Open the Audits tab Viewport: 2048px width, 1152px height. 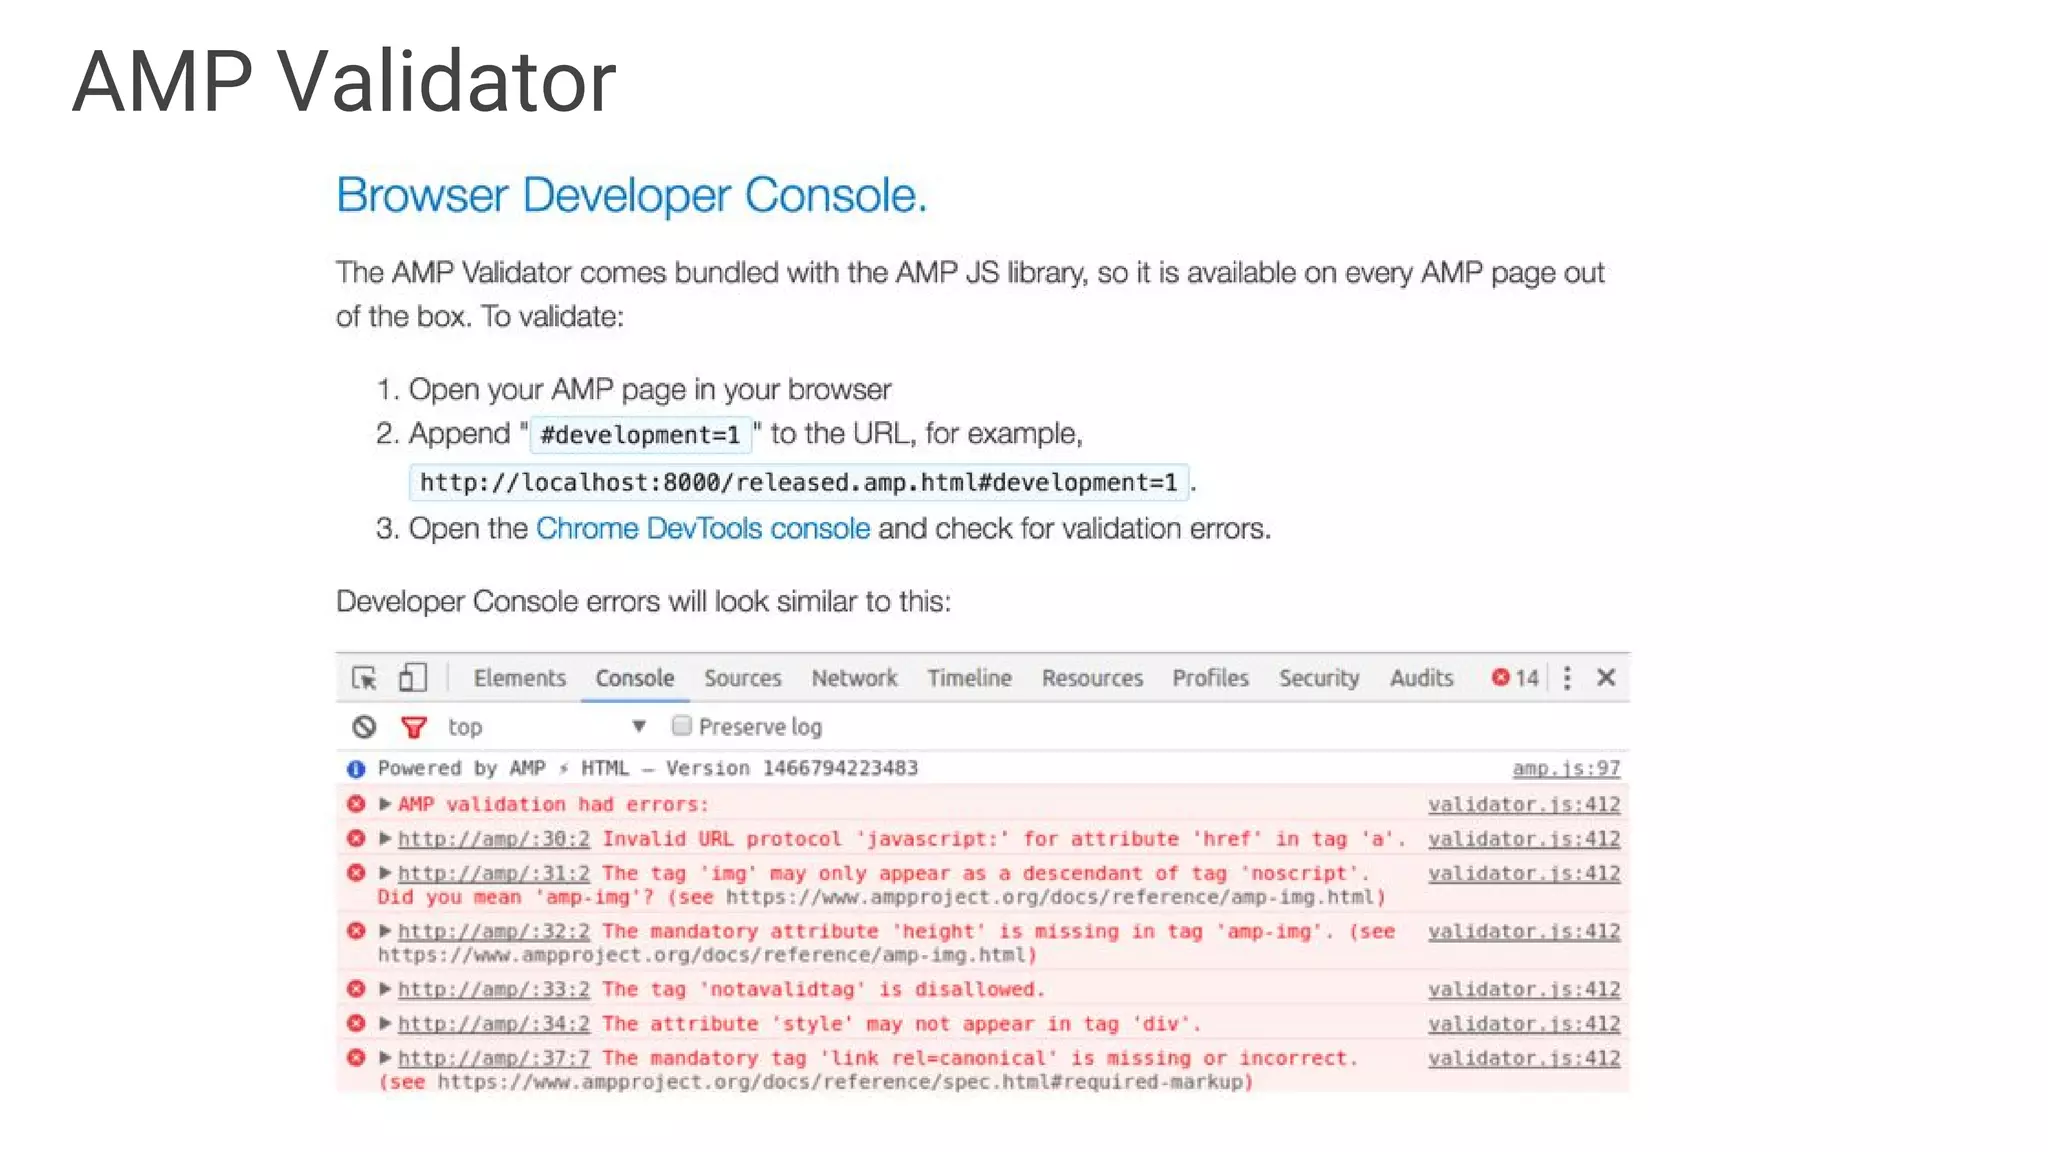click(x=1421, y=678)
